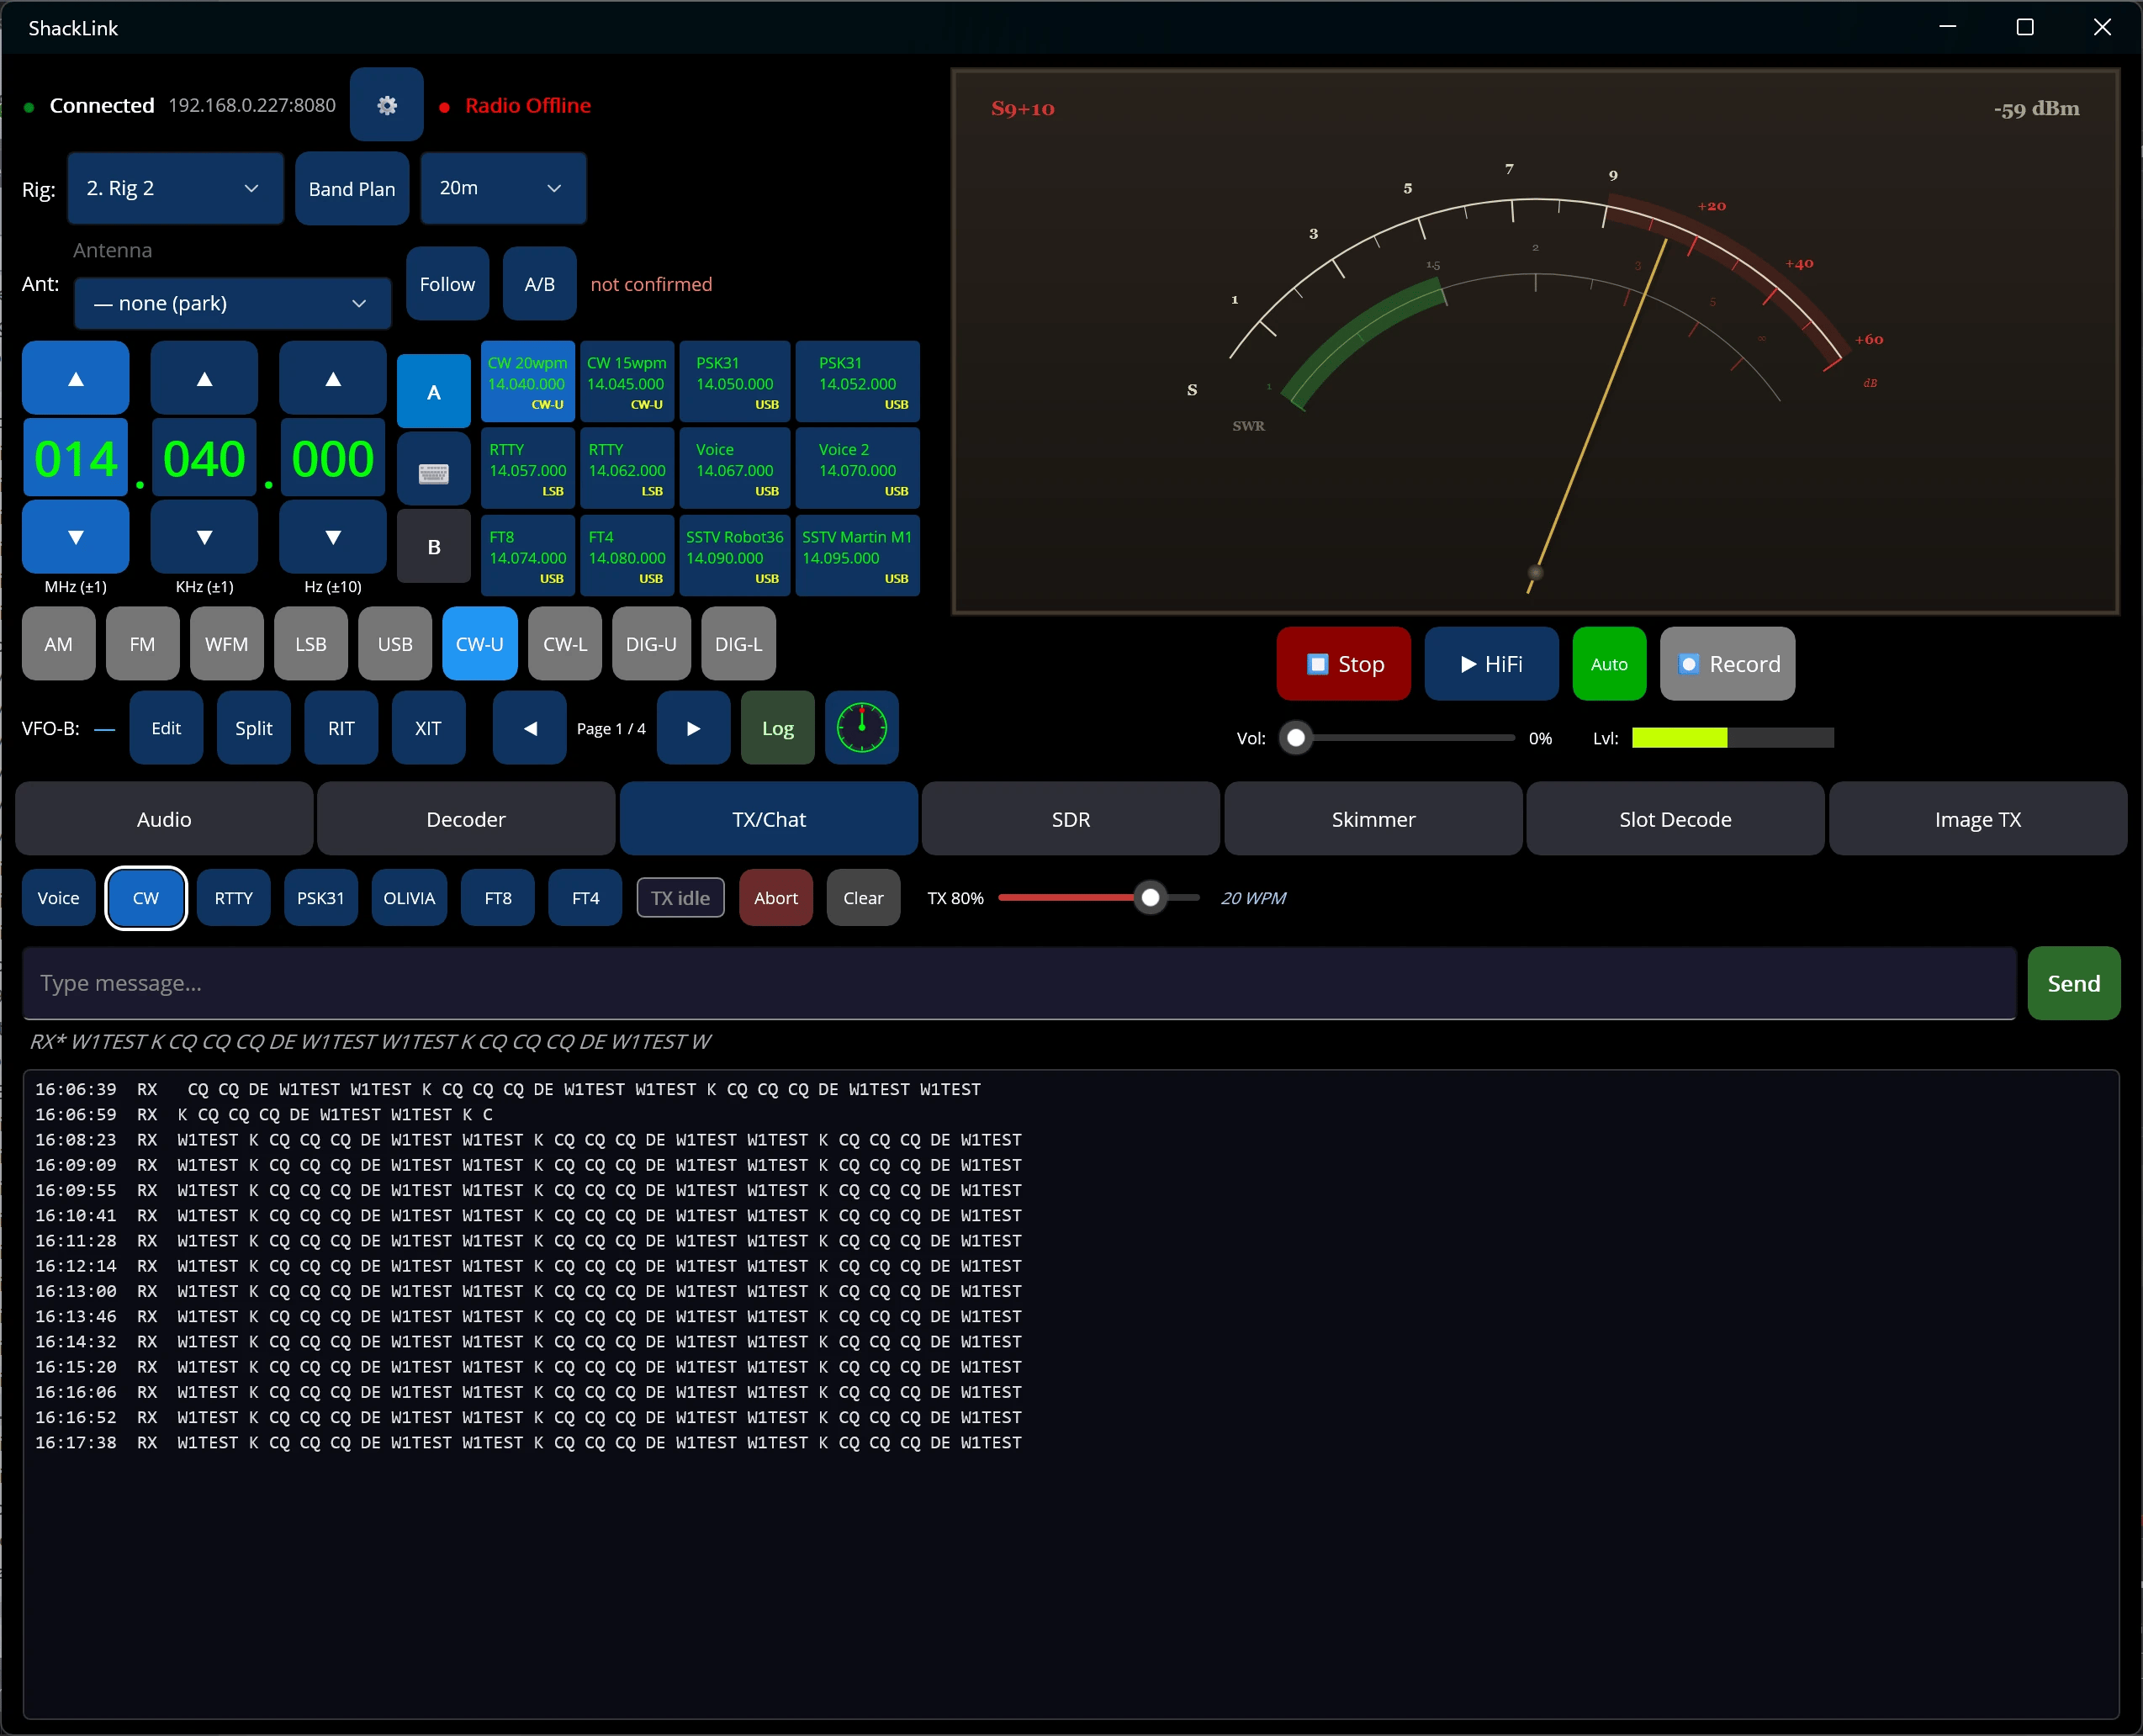Toggle Split operation
2143x1736 pixels.
click(x=254, y=728)
